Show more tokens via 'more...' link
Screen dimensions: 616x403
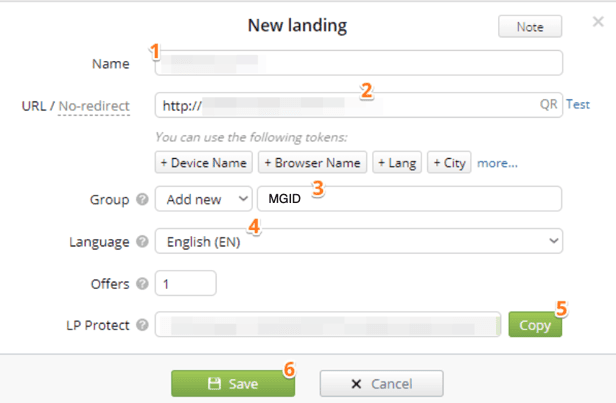[x=497, y=162]
